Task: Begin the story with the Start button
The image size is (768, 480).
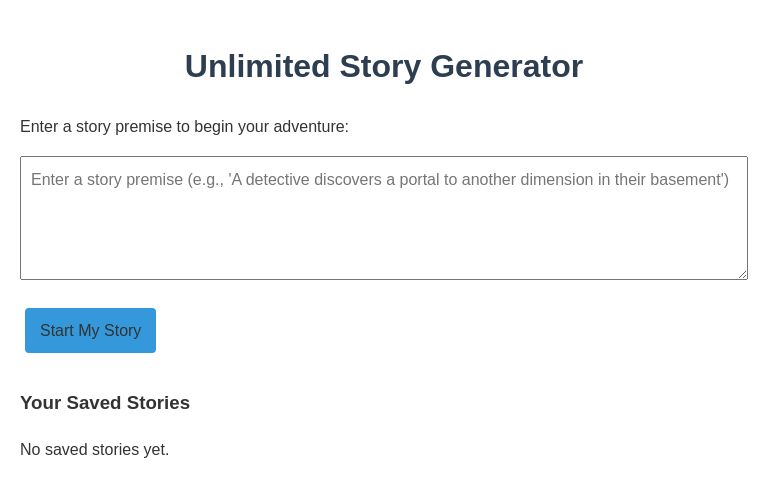Action: point(90,330)
